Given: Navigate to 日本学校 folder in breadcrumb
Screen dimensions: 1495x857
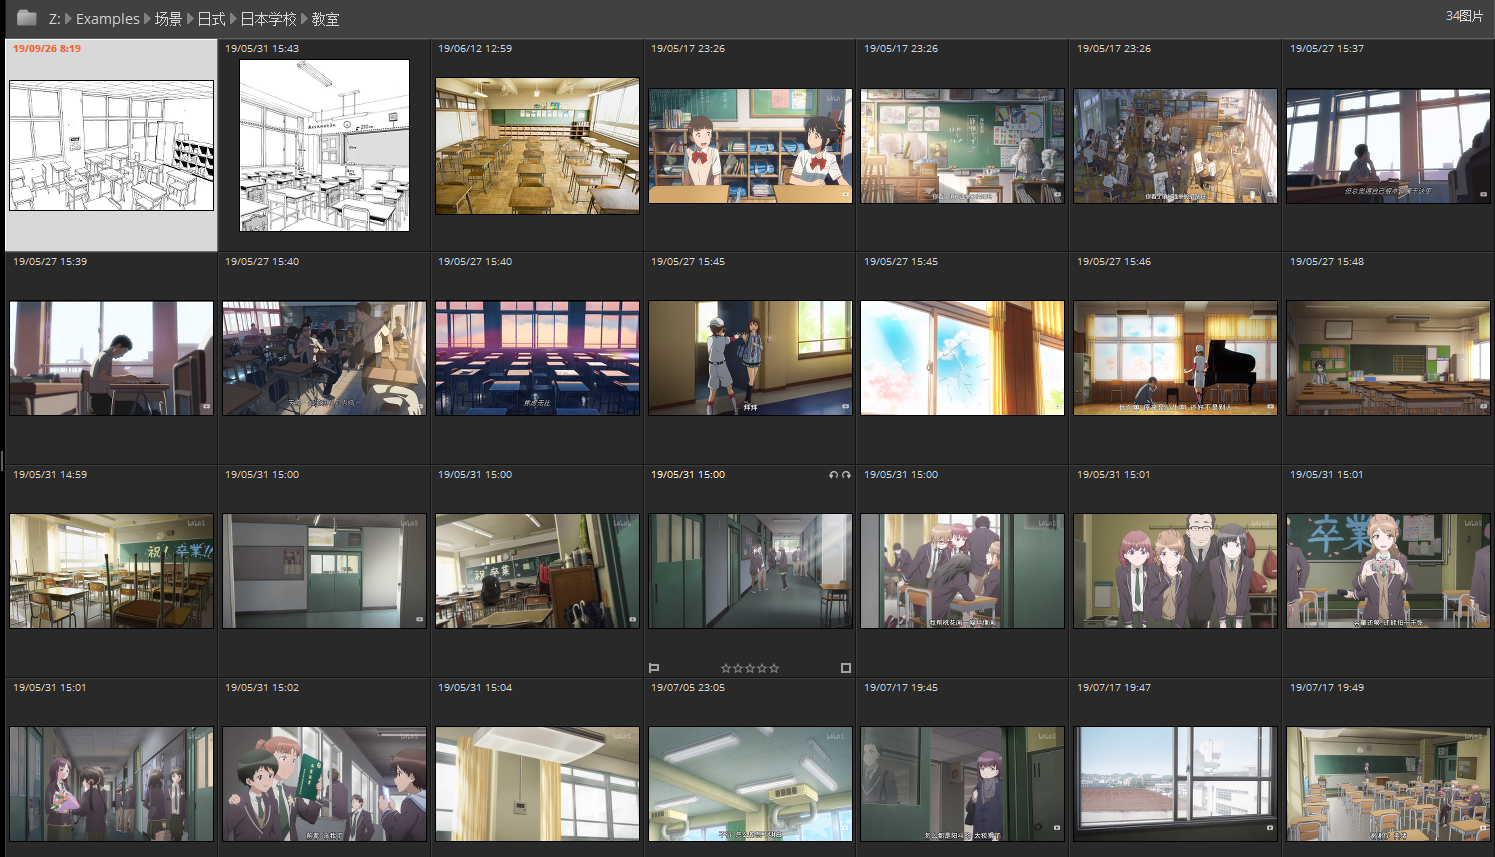Looking at the screenshot, I should click(268, 19).
